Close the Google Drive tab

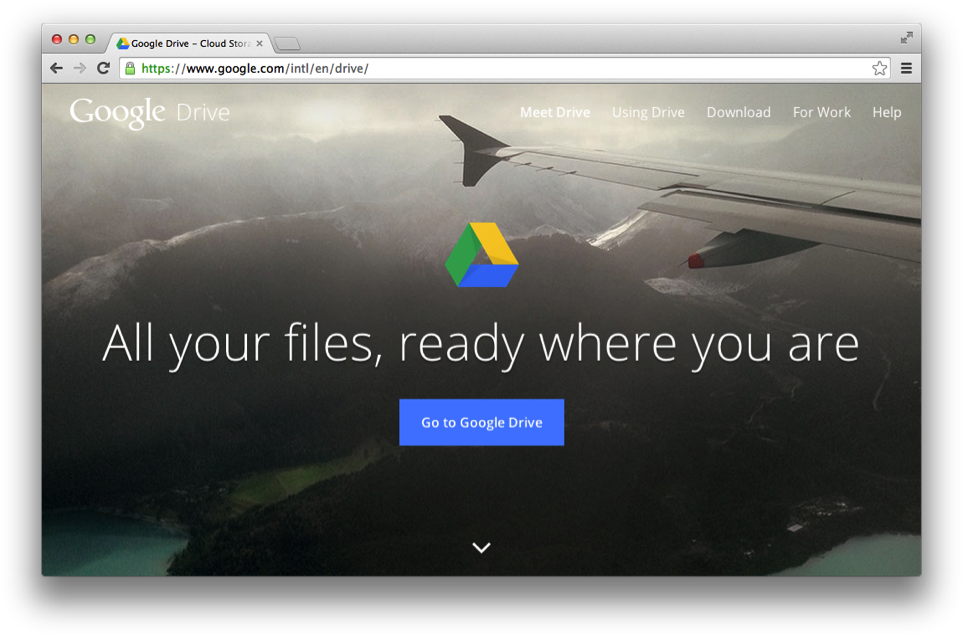click(260, 44)
